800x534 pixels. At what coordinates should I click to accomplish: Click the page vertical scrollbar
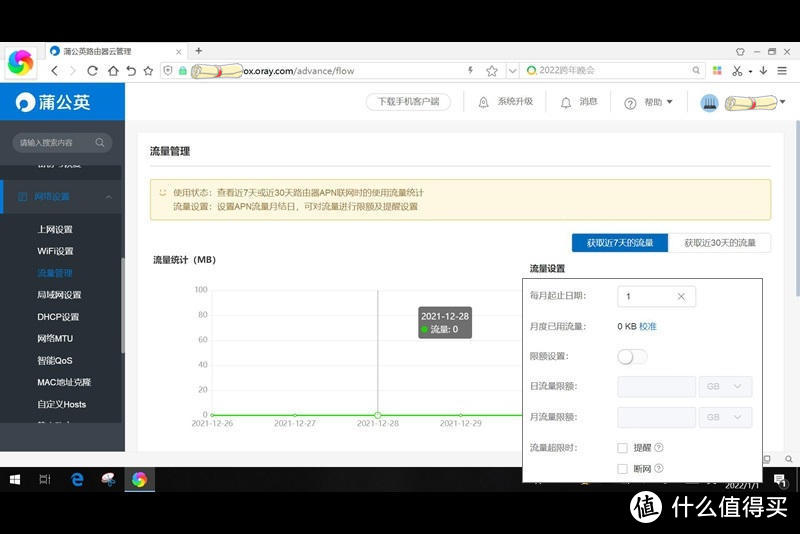(797, 208)
